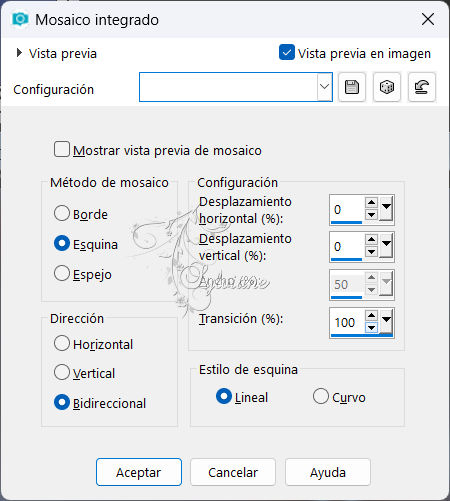The image size is (450, 501).
Task: Increase Transición value with up arrow
Action: (x=371, y=315)
